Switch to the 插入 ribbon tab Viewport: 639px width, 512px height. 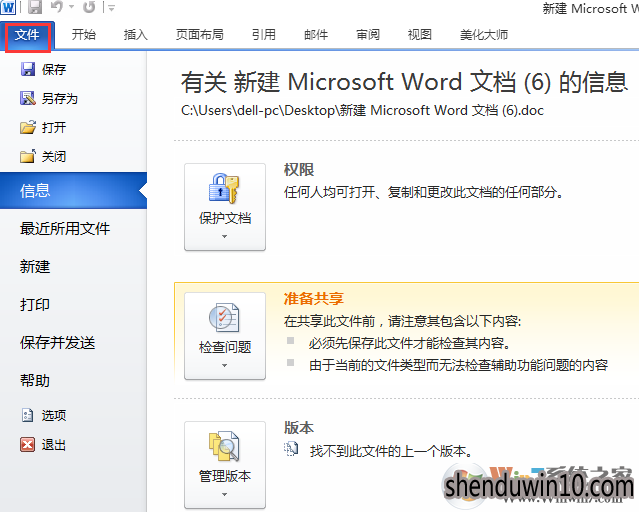tap(136, 35)
